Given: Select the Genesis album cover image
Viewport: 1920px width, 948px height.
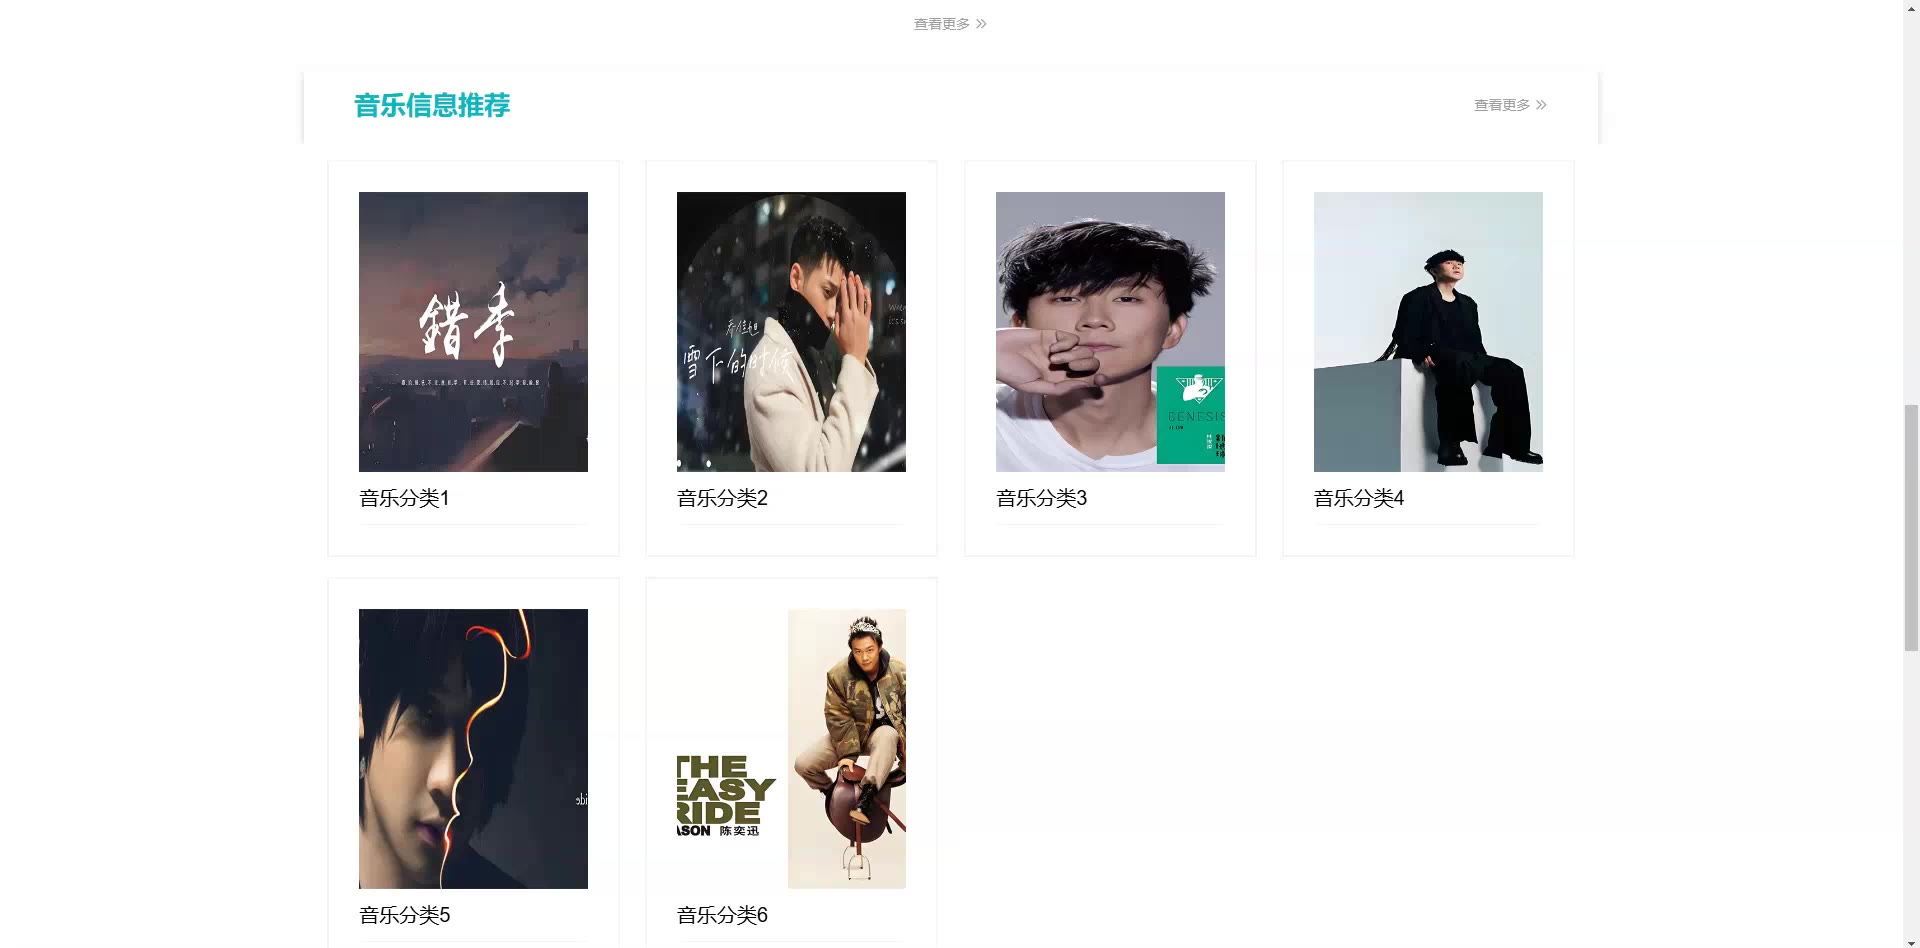Looking at the screenshot, I should click(x=1110, y=332).
